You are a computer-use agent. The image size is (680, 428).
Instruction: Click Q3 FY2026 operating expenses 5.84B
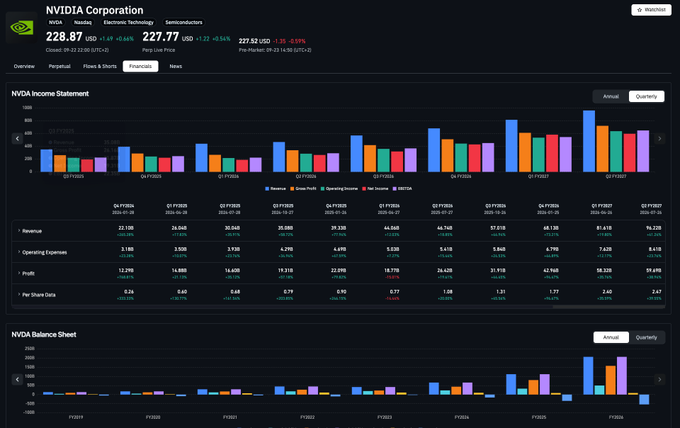pyautogui.click(x=498, y=249)
